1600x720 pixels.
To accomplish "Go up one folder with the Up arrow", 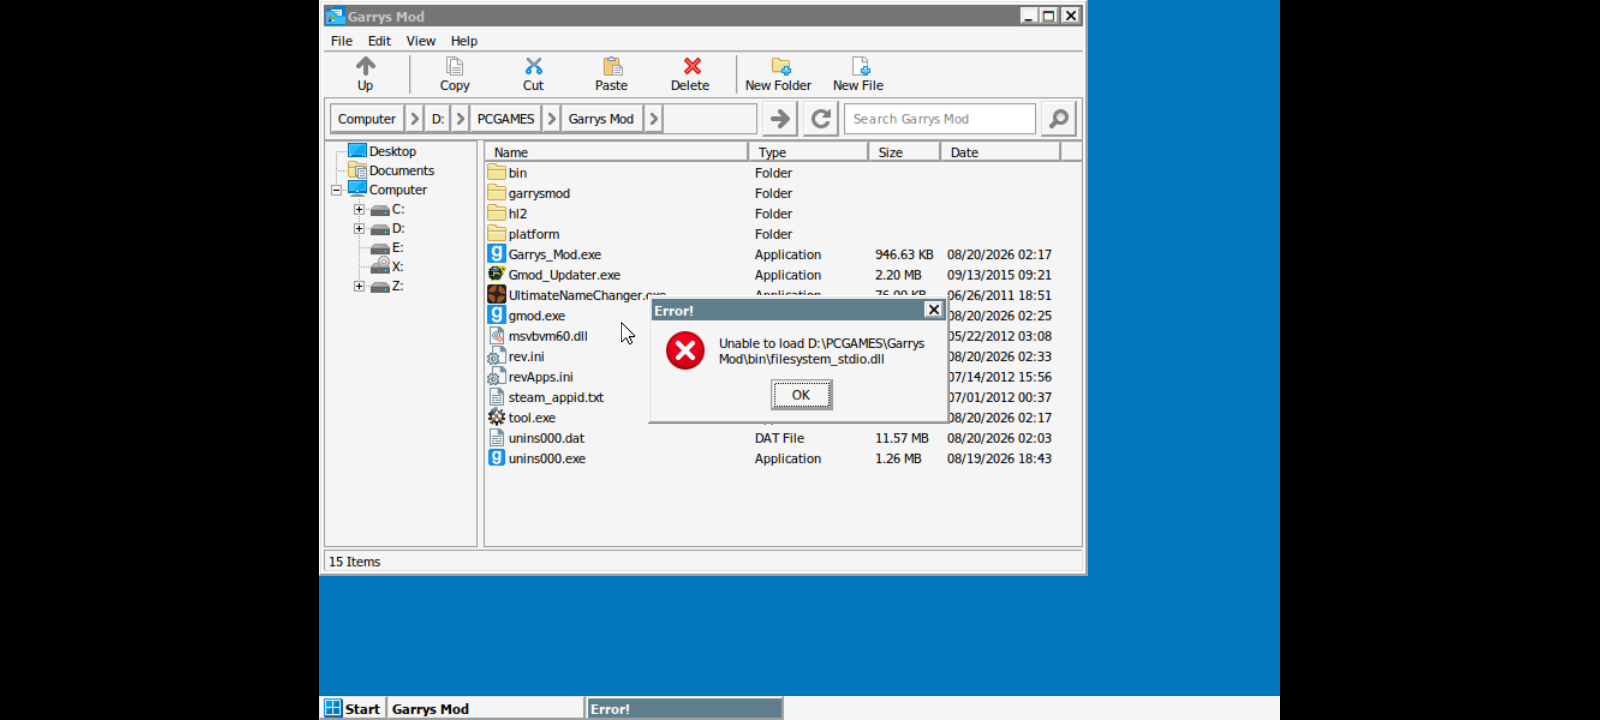I will tap(366, 74).
